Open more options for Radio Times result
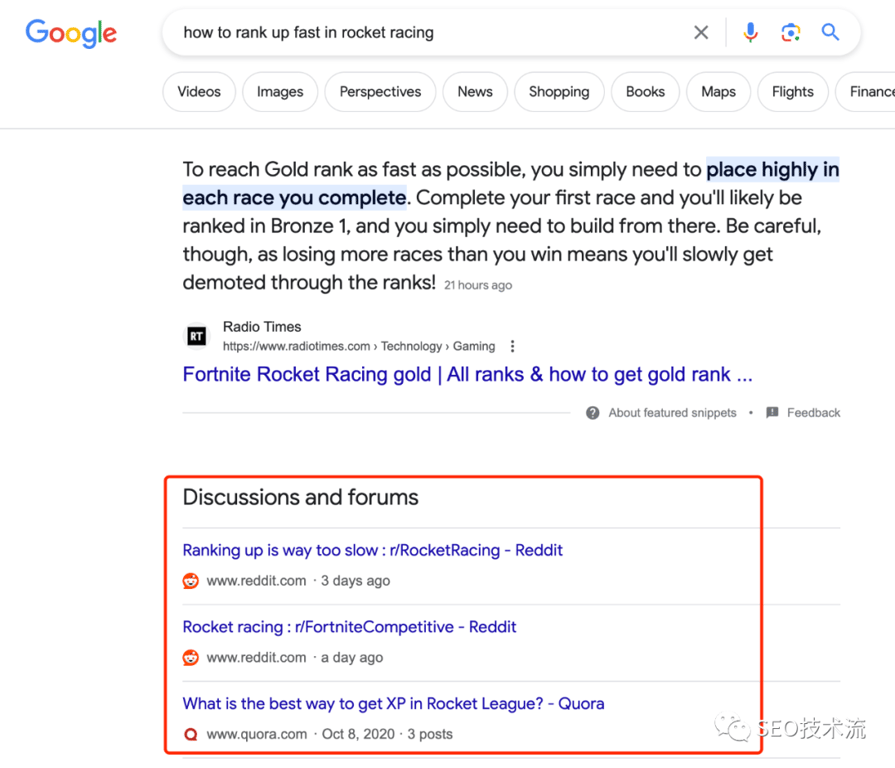This screenshot has width=895, height=768. [513, 347]
